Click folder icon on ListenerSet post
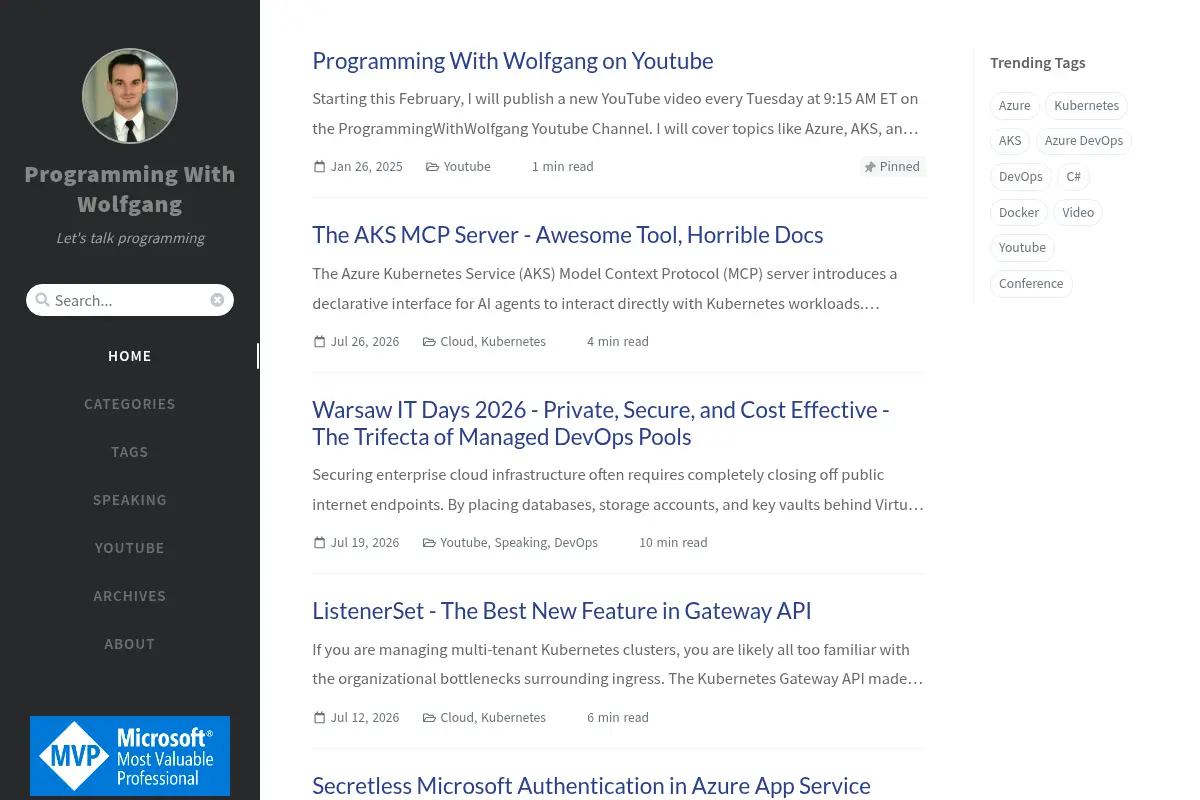Screen dimensions: 1200x800 click(x=429, y=718)
